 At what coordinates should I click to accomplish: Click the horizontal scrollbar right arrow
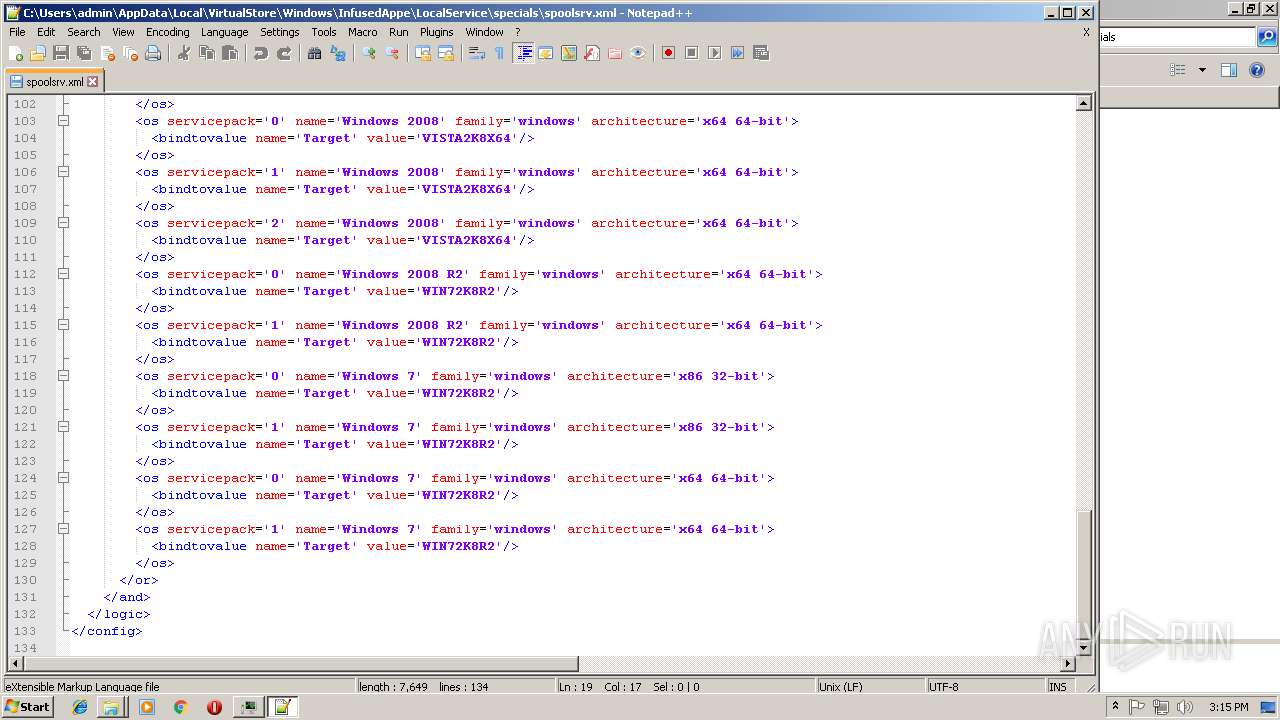pos(1067,663)
